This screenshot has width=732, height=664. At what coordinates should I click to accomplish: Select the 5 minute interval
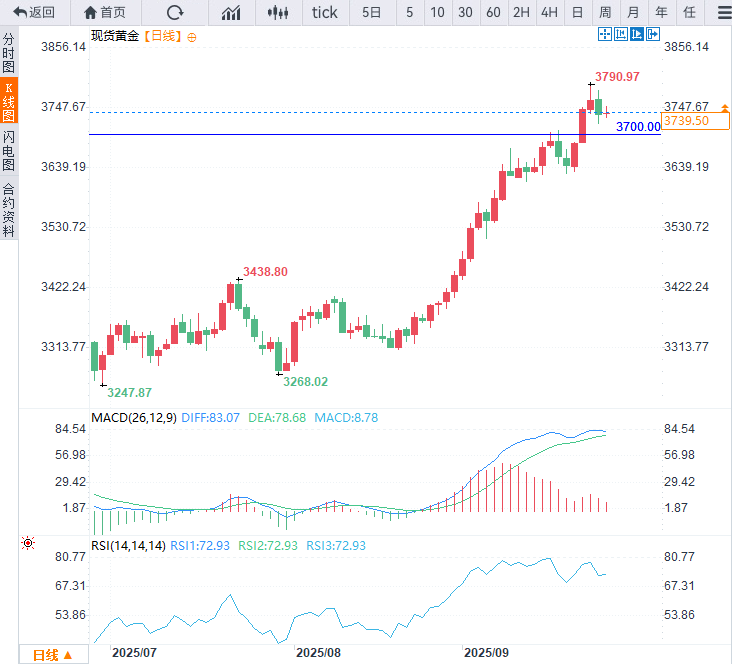click(x=409, y=12)
